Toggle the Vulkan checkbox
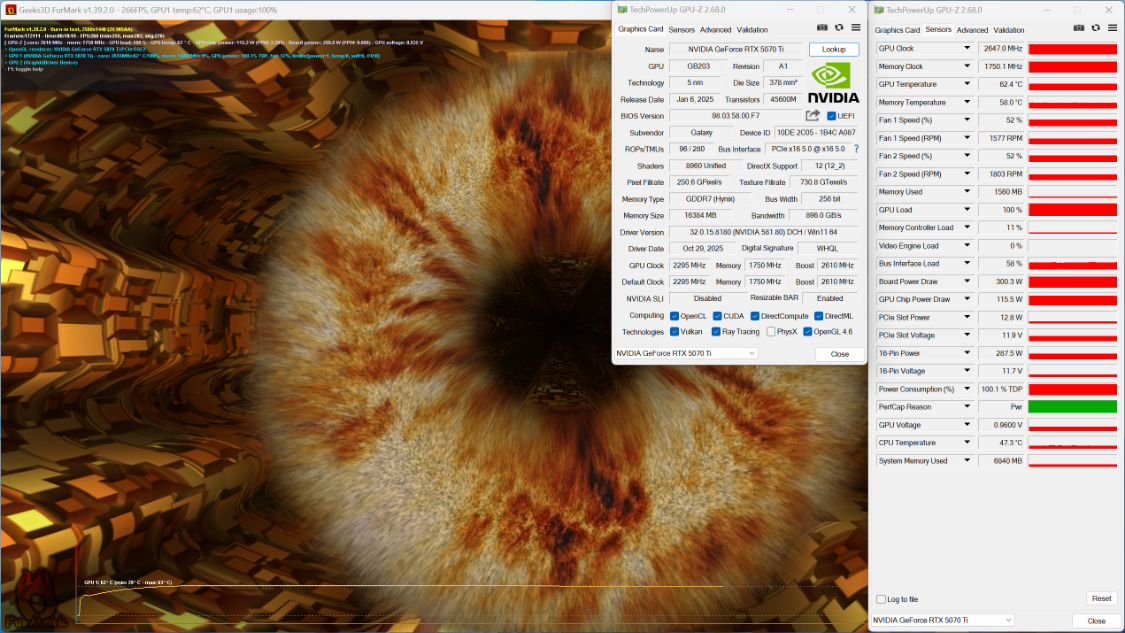The image size is (1125, 633). [674, 332]
